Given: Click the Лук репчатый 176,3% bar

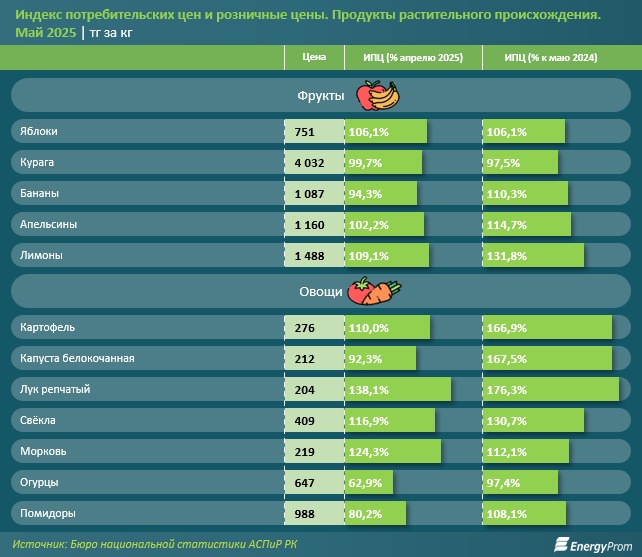Looking at the screenshot, I should 551,389.
